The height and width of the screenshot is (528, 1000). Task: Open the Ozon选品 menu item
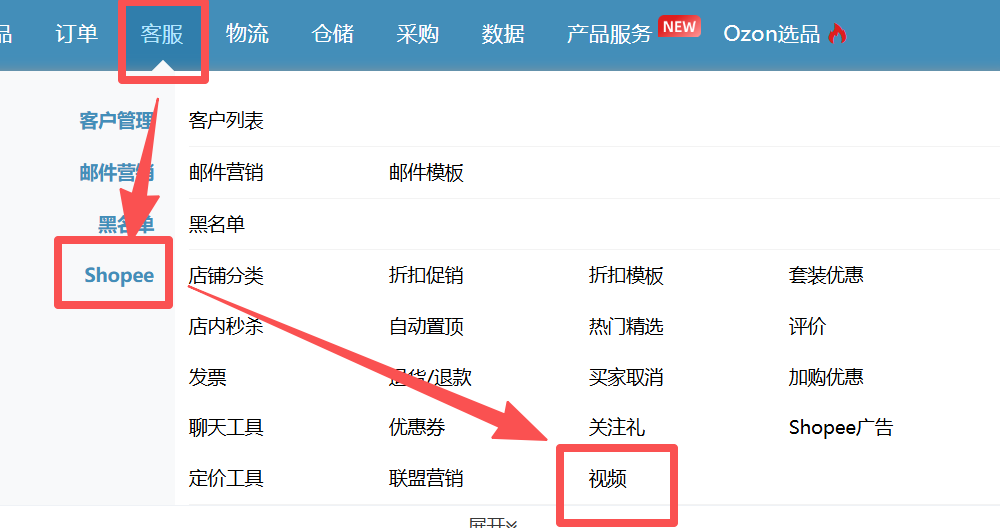[772, 34]
